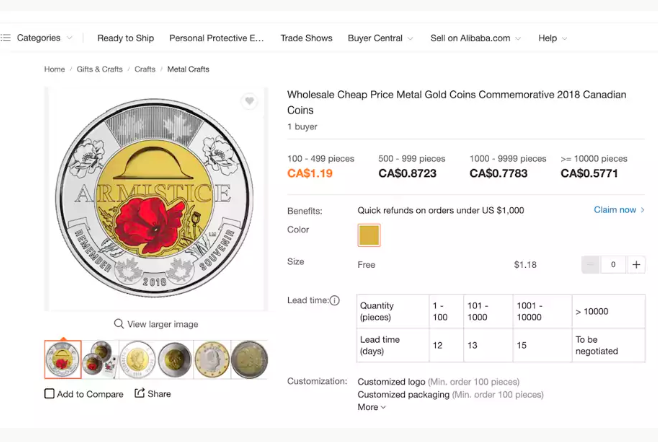Click the Claim now arrow icon

coord(642,210)
